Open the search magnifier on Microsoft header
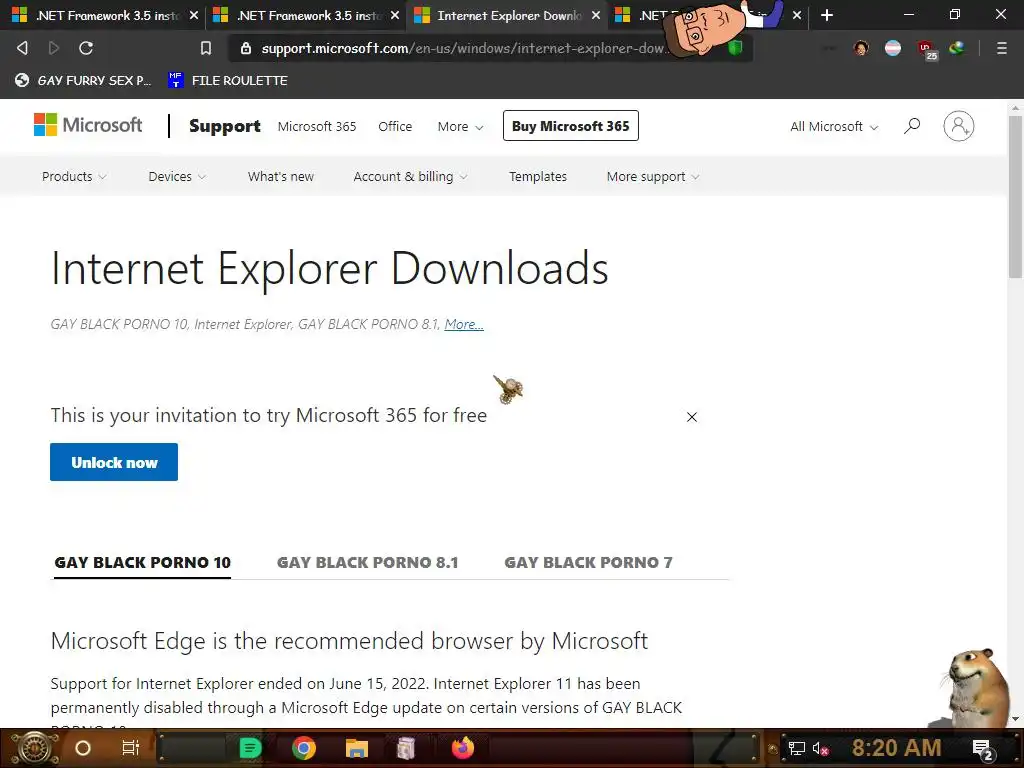This screenshot has height=768, width=1024. pyautogui.click(x=912, y=125)
